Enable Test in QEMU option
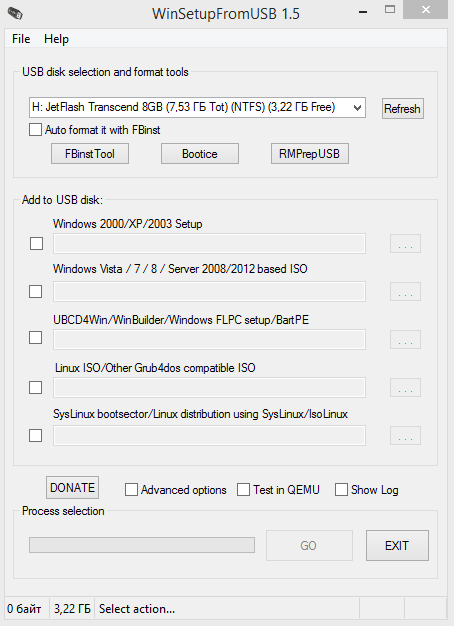Viewport: 454px width, 626px height. click(244, 490)
